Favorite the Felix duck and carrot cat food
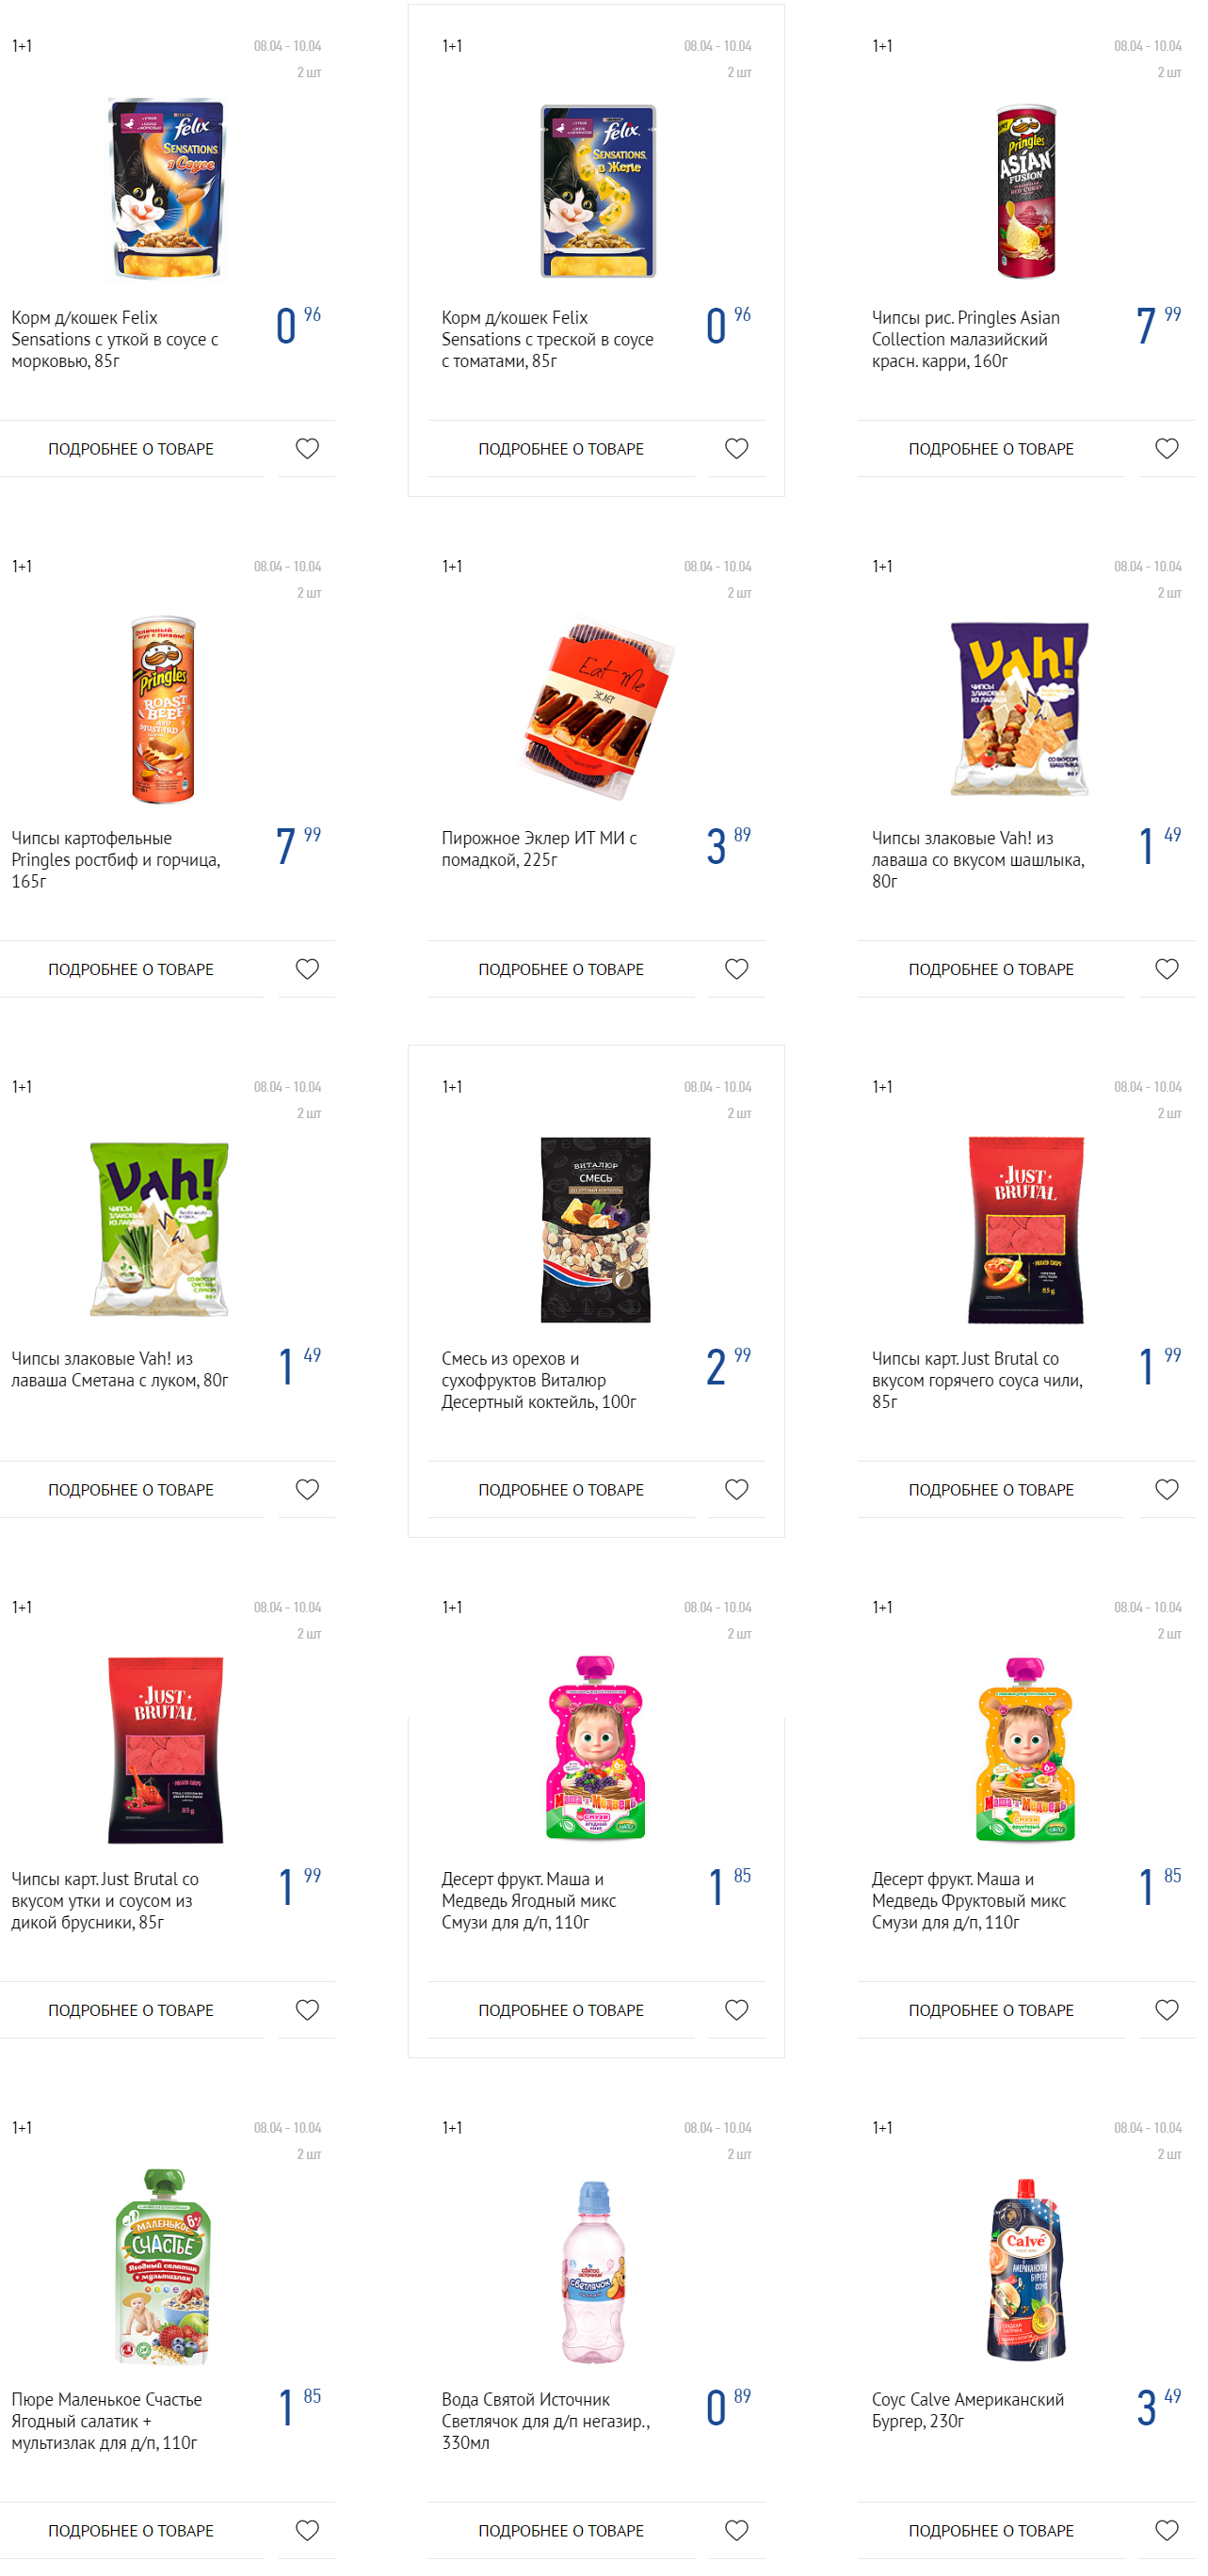Image resolution: width=1208 pixels, height=2576 pixels. click(x=307, y=448)
